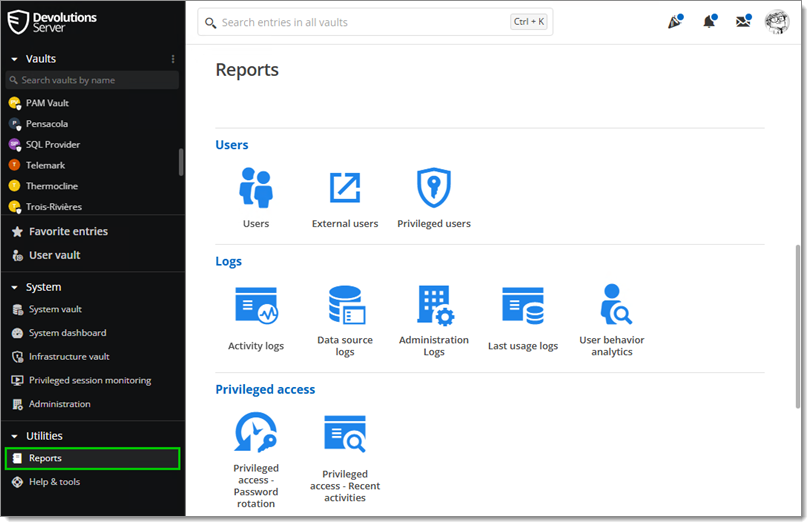Collapse the Utilities section
The width and height of the screenshot is (812, 527).
tap(15, 436)
